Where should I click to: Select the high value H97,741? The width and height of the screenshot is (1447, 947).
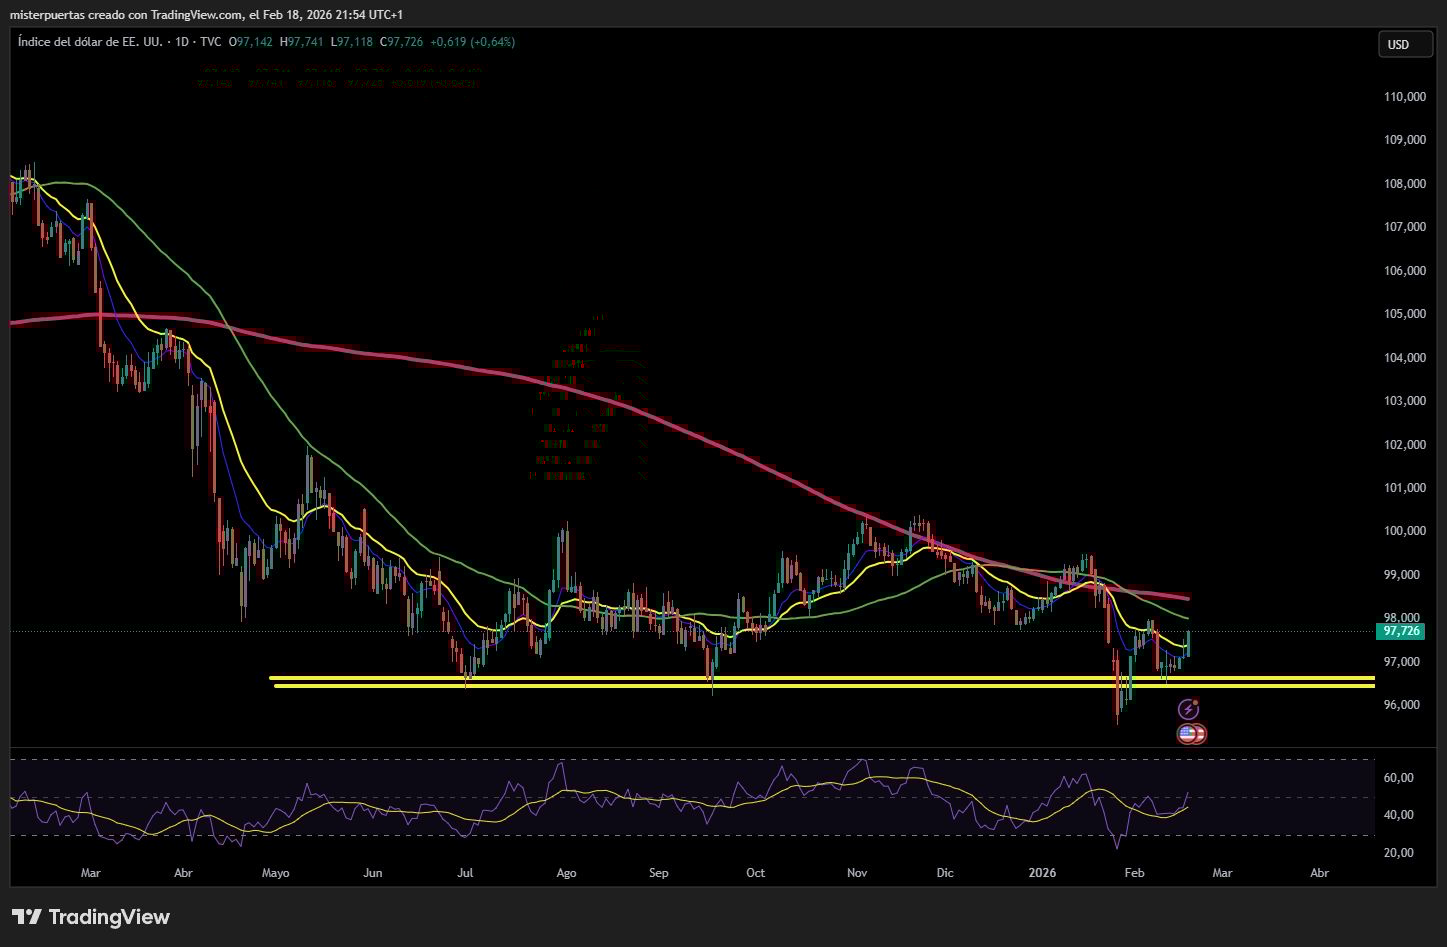[302, 42]
